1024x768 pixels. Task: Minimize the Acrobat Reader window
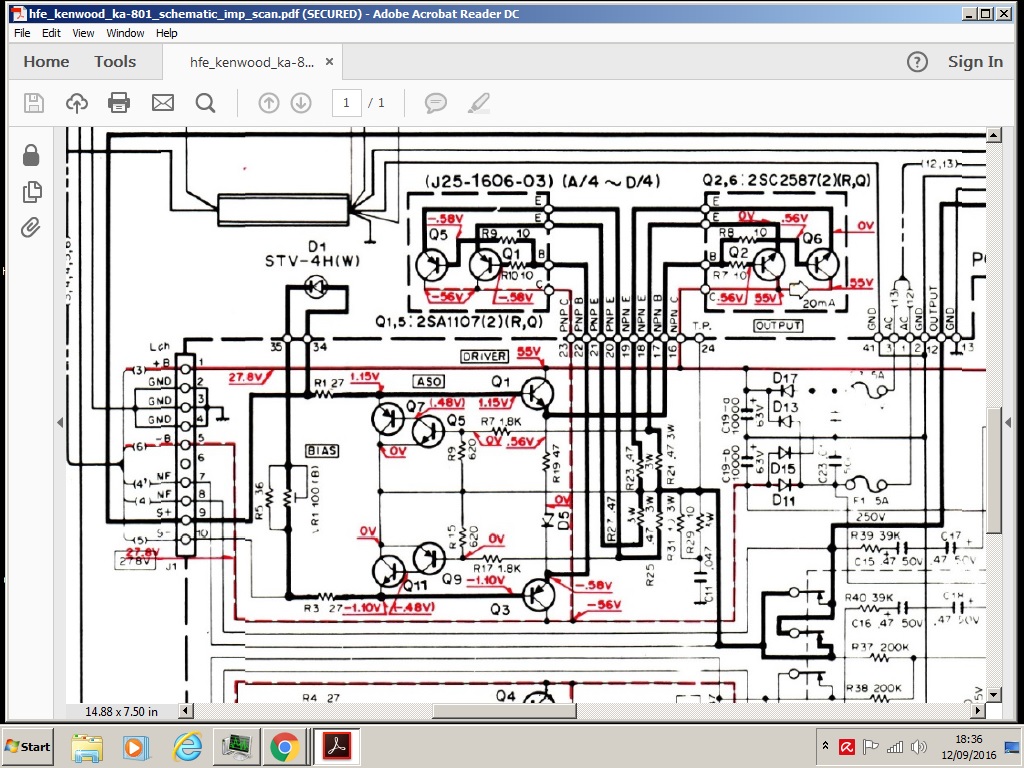click(970, 13)
